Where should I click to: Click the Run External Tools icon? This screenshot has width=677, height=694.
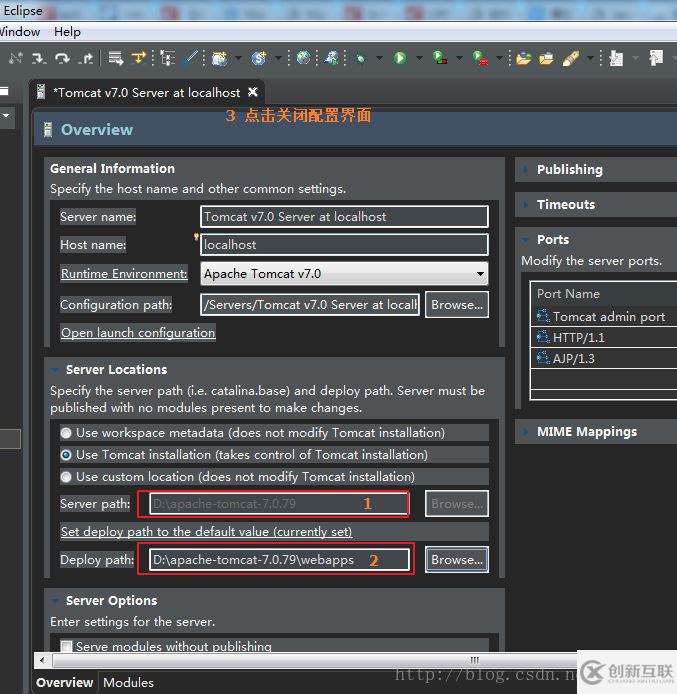coord(480,58)
